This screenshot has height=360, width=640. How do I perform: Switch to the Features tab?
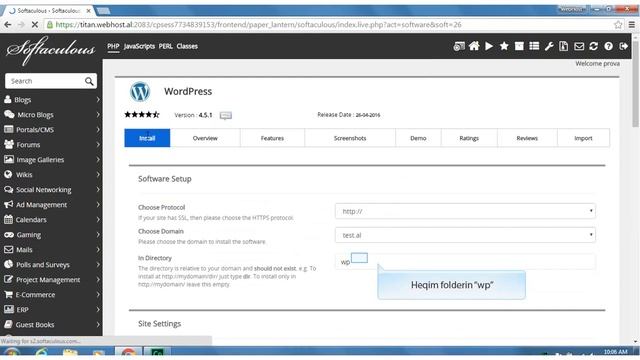272,138
